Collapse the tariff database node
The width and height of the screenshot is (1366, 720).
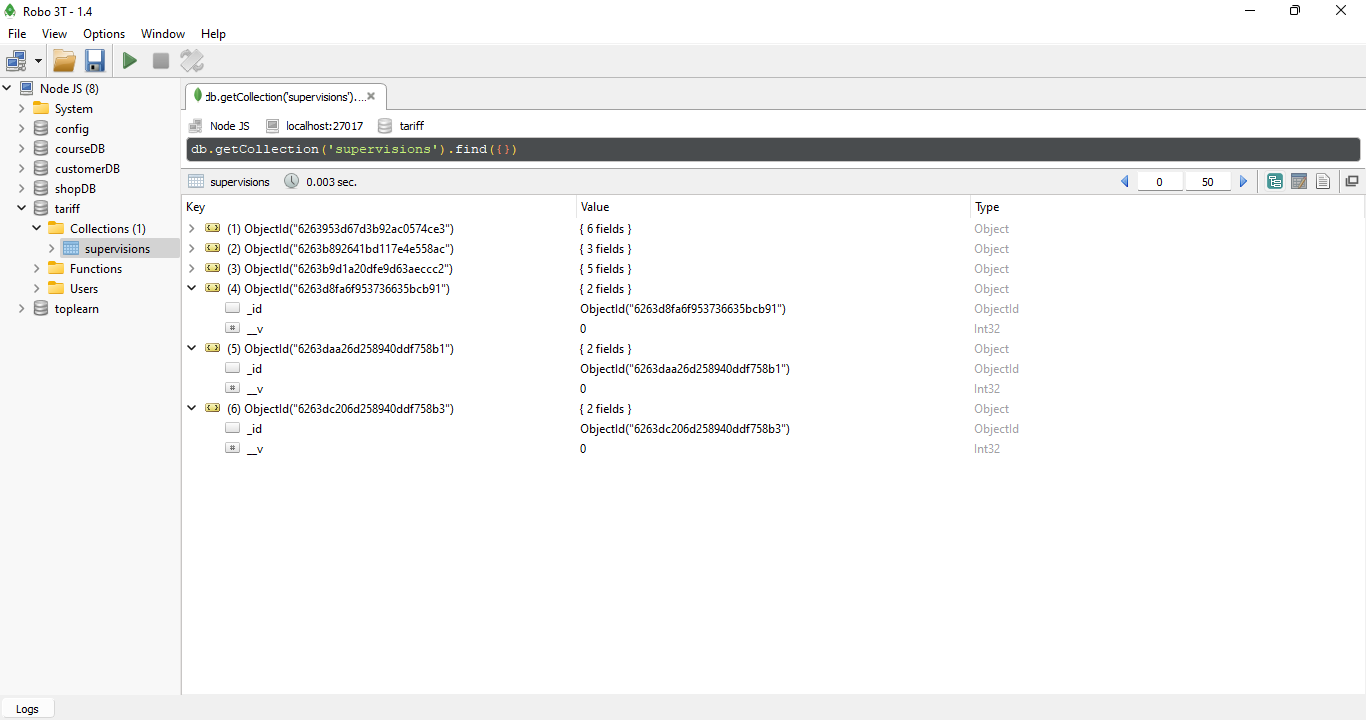click(21, 209)
